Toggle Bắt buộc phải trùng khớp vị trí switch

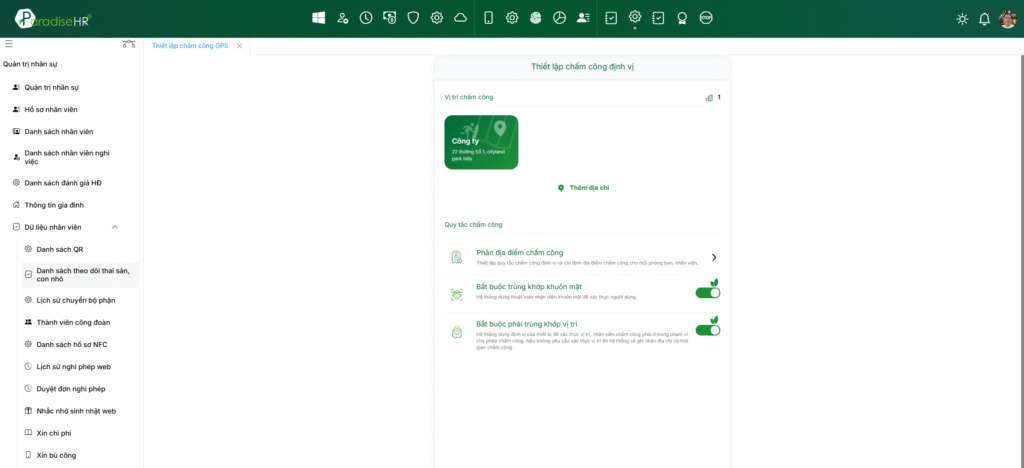708,330
